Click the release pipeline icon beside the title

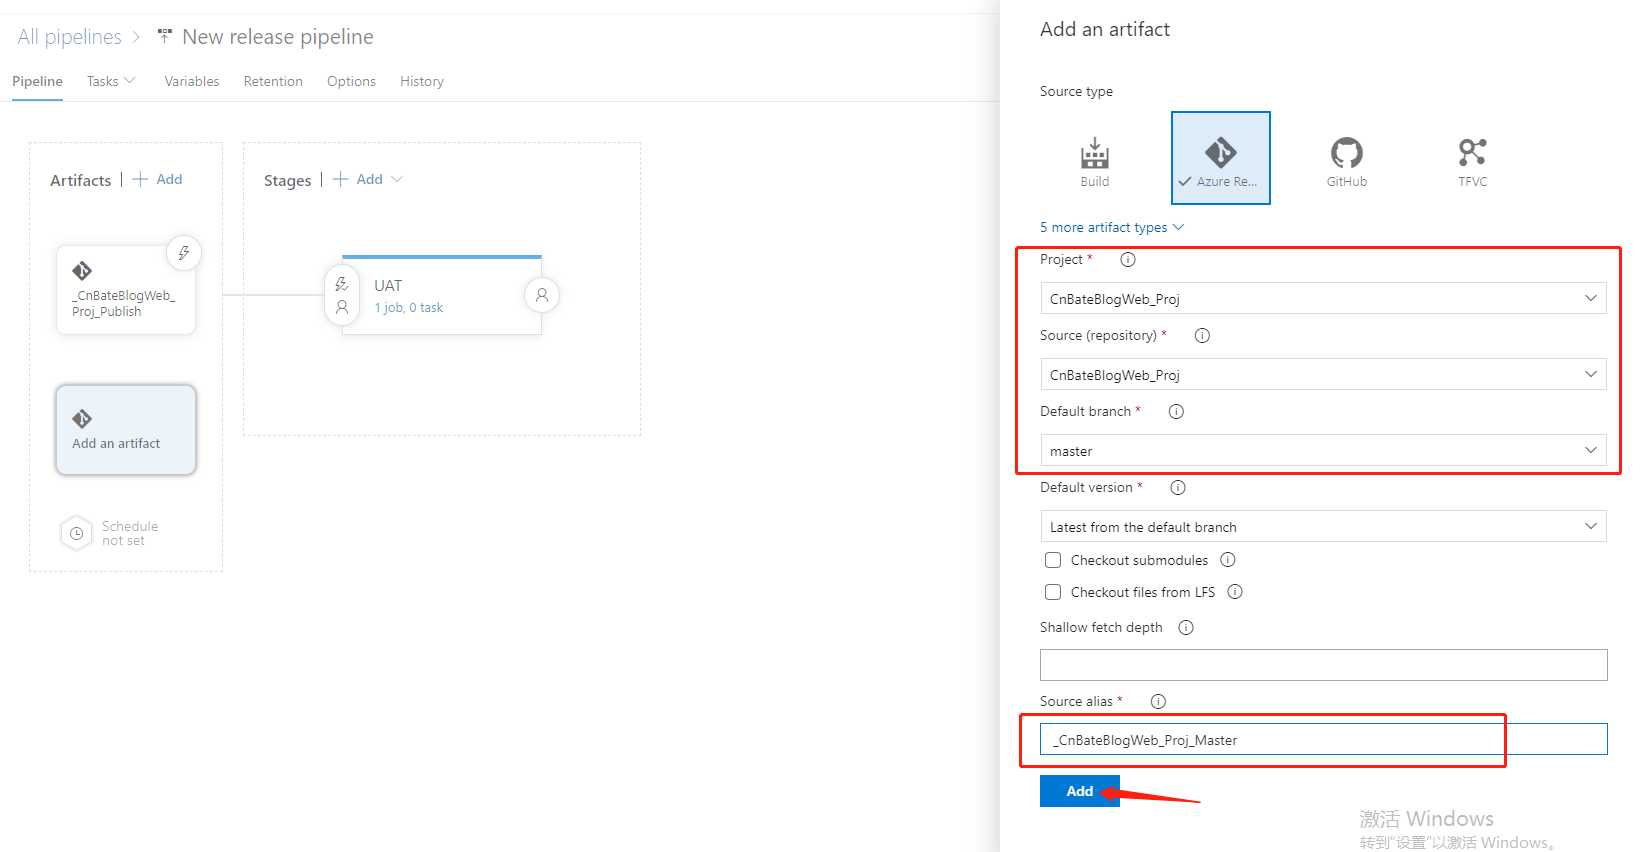pyautogui.click(x=165, y=36)
